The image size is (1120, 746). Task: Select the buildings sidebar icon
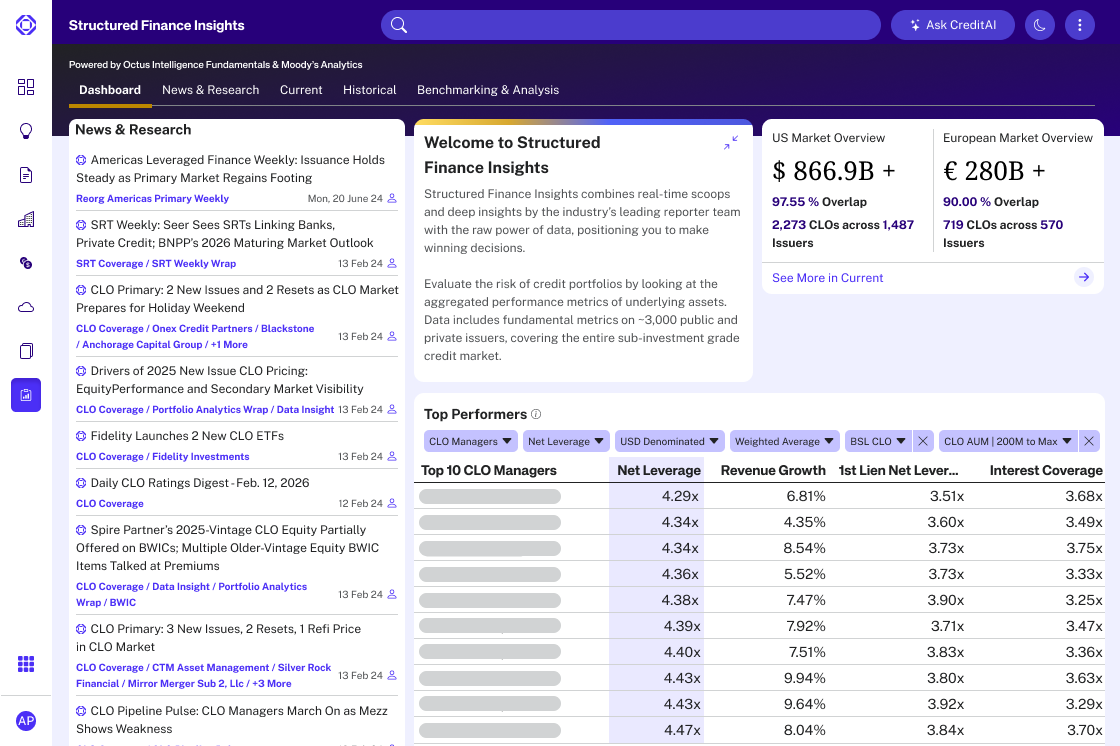(x=26, y=219)
